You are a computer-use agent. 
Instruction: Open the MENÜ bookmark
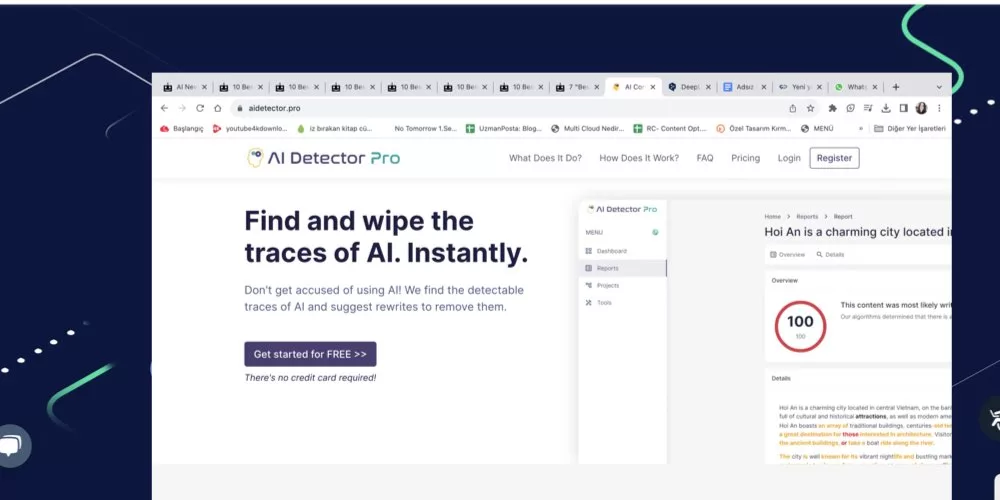click(817, 128)
